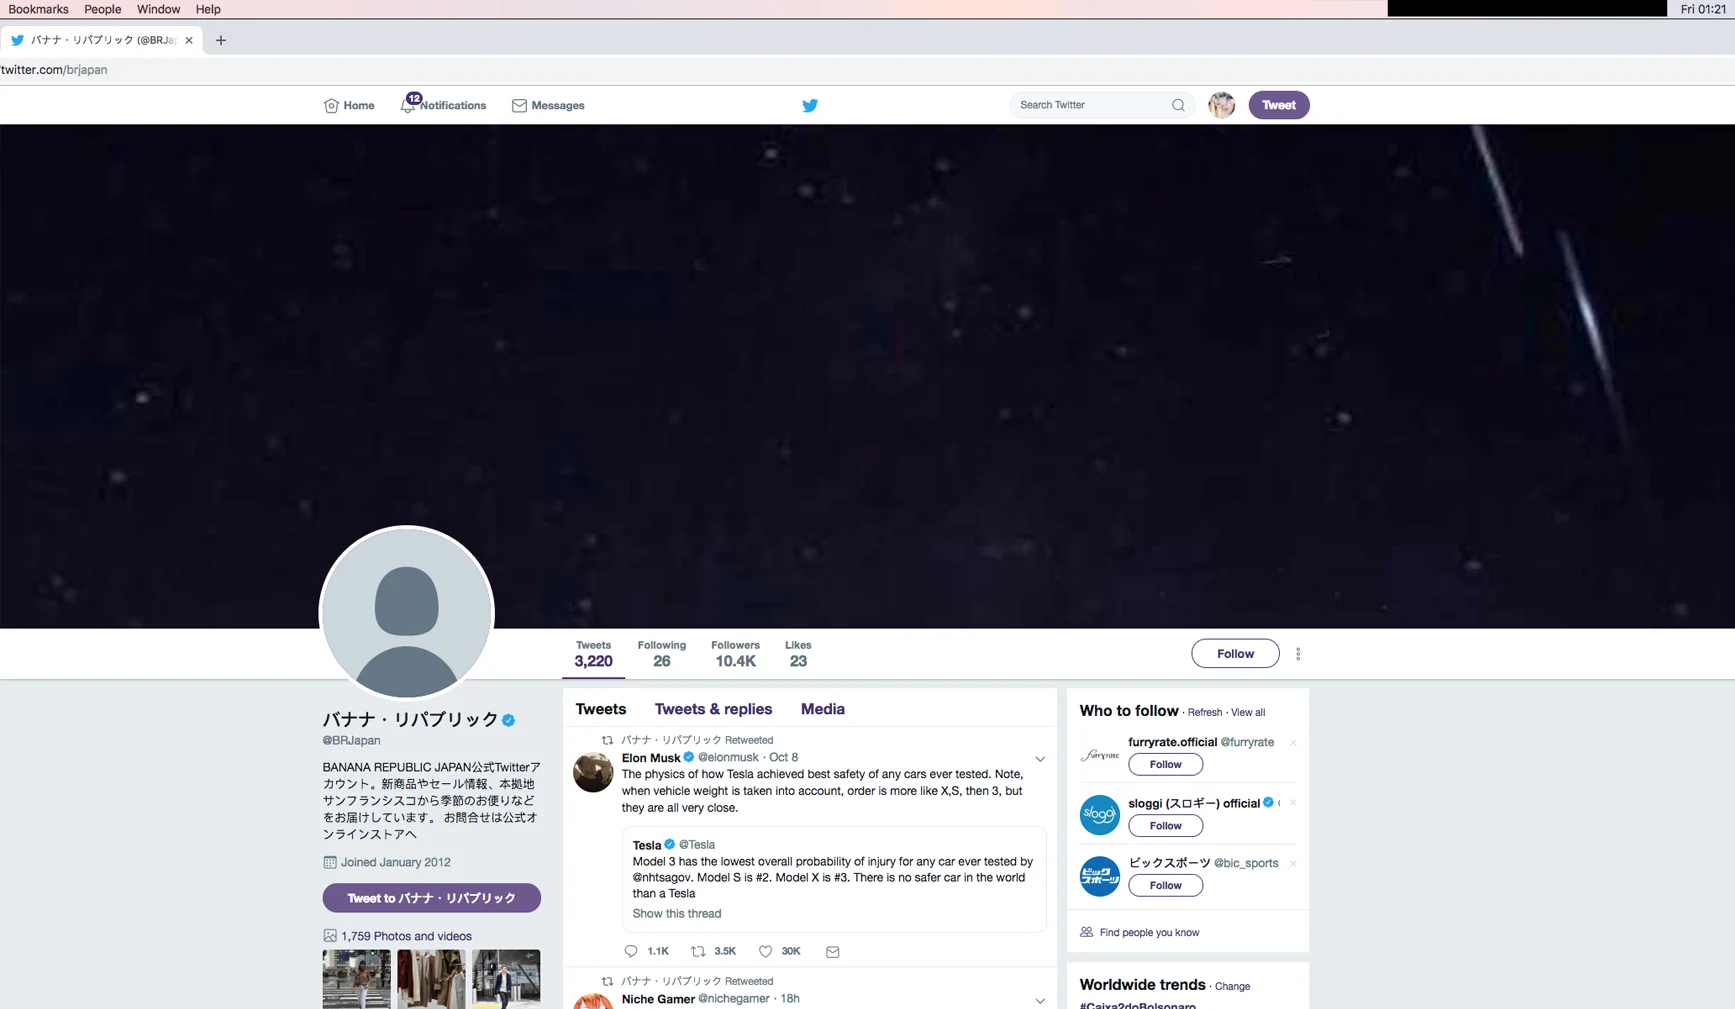Open the first media thumbnail
This screenshot has height=1009, width=1735.
356,979
